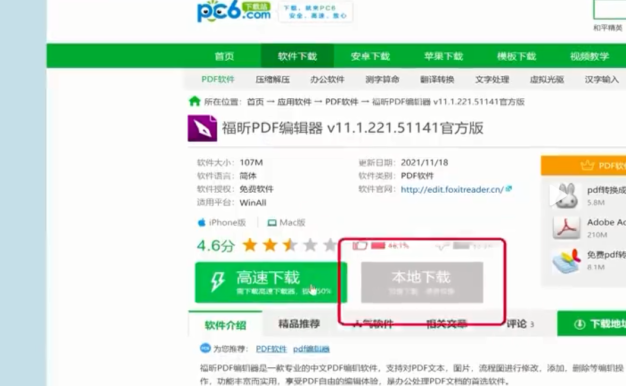Open the 软件下载 main navigation item
Image resolution: width=626 pixels, height=386 pixels.
click(x=297, y=56)
